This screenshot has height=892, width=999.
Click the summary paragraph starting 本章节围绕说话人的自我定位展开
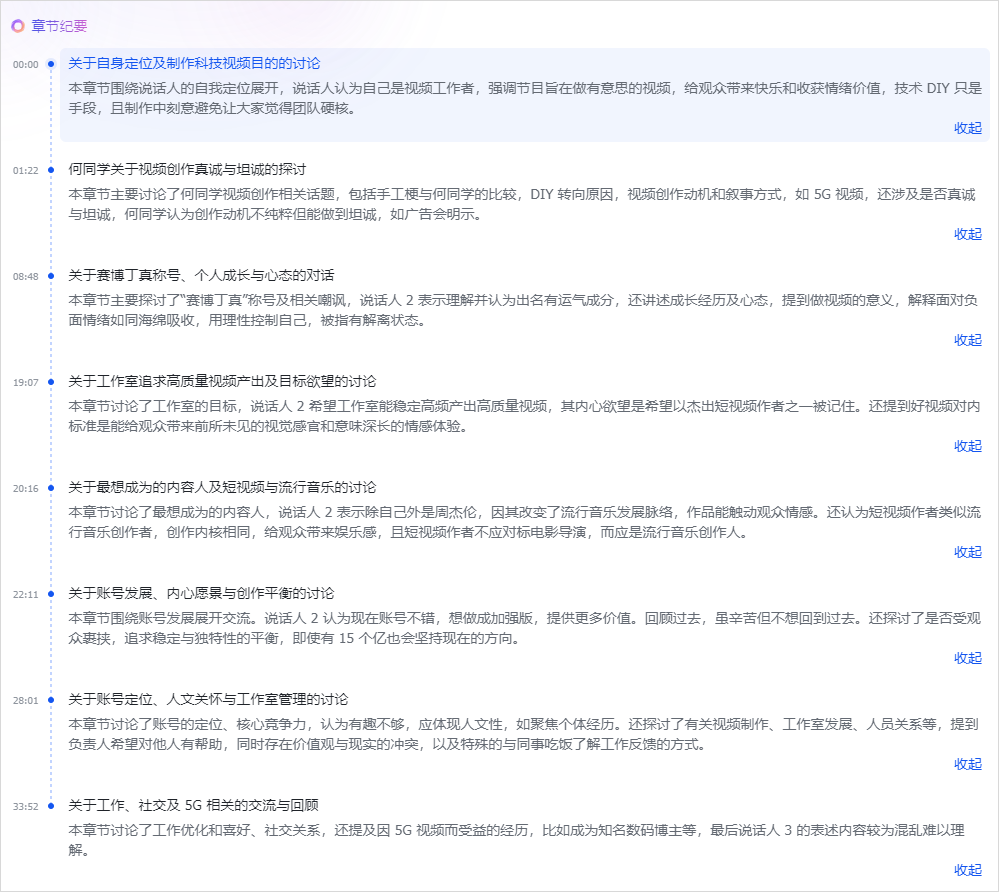pos(525,98)
